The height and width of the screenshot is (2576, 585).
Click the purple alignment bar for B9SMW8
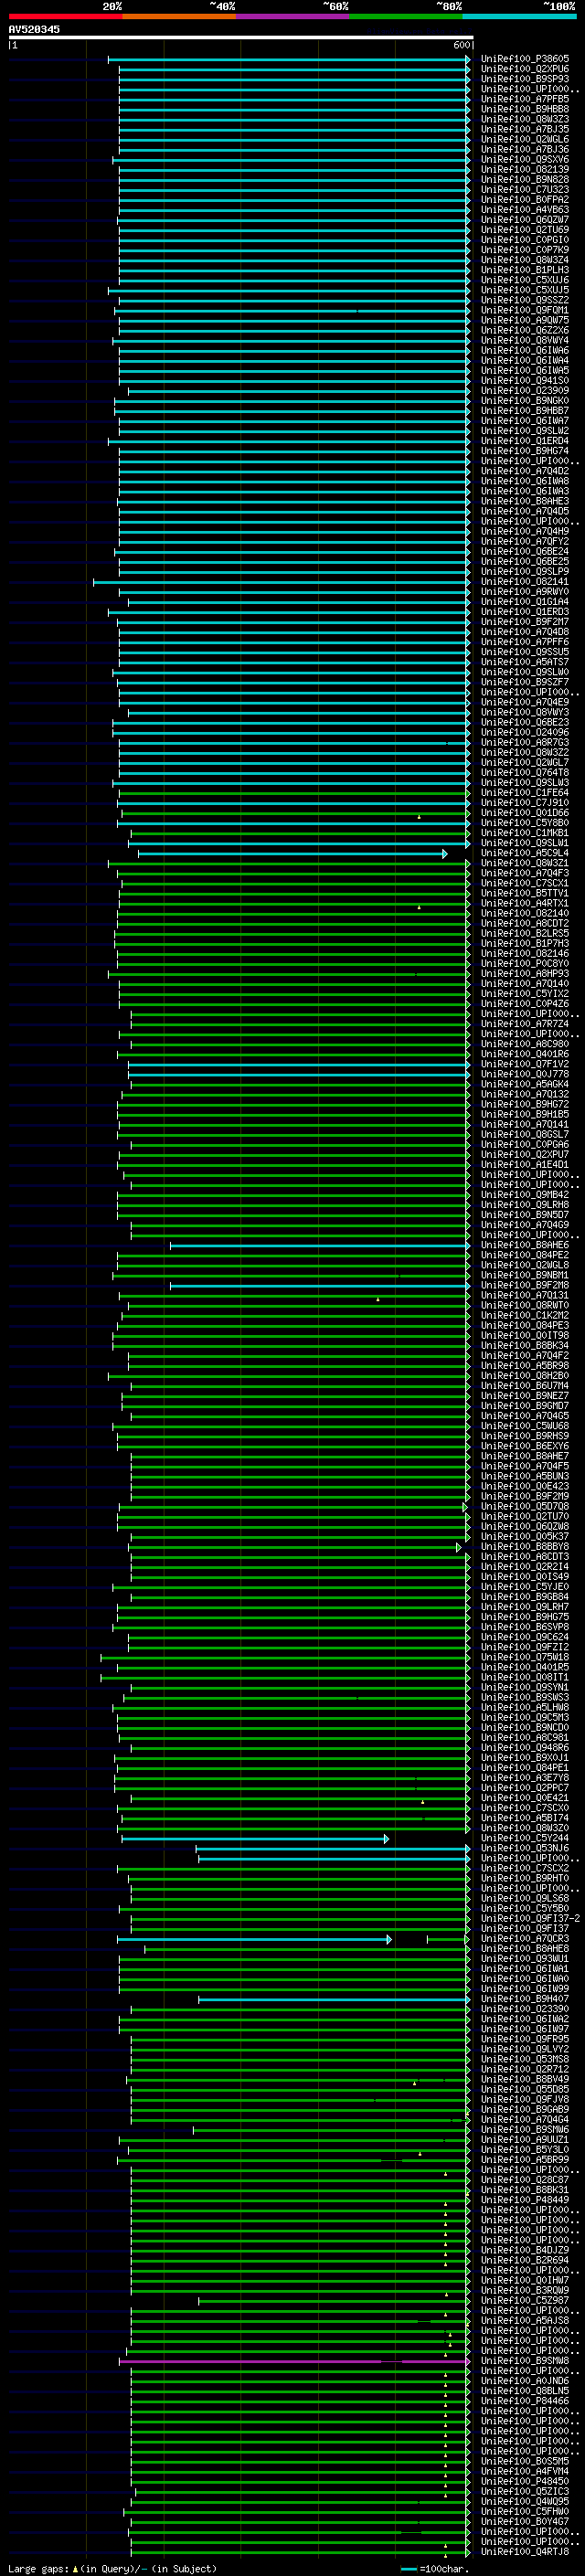294,2362
